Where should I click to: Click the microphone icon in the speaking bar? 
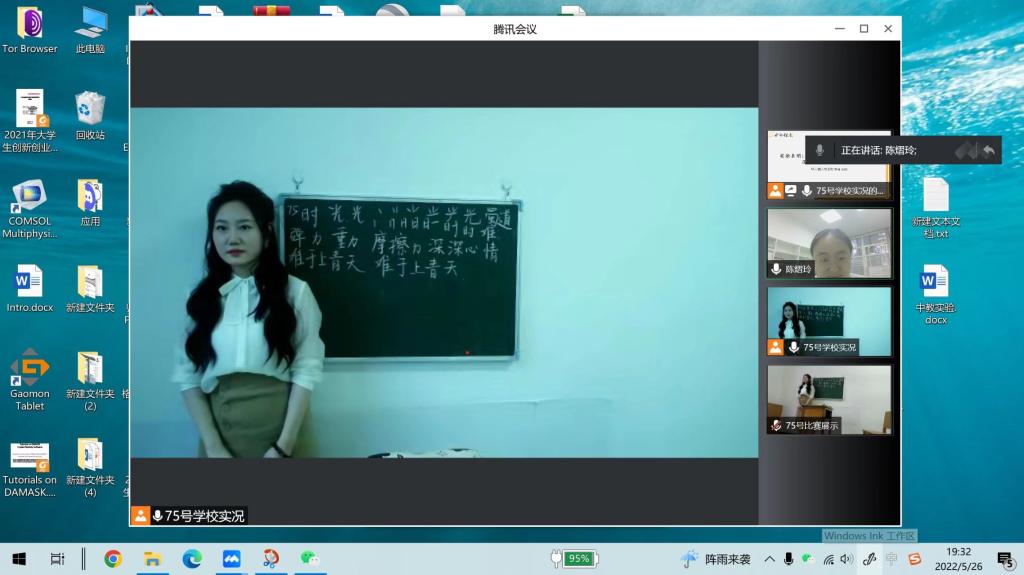[x=820, y=150]
